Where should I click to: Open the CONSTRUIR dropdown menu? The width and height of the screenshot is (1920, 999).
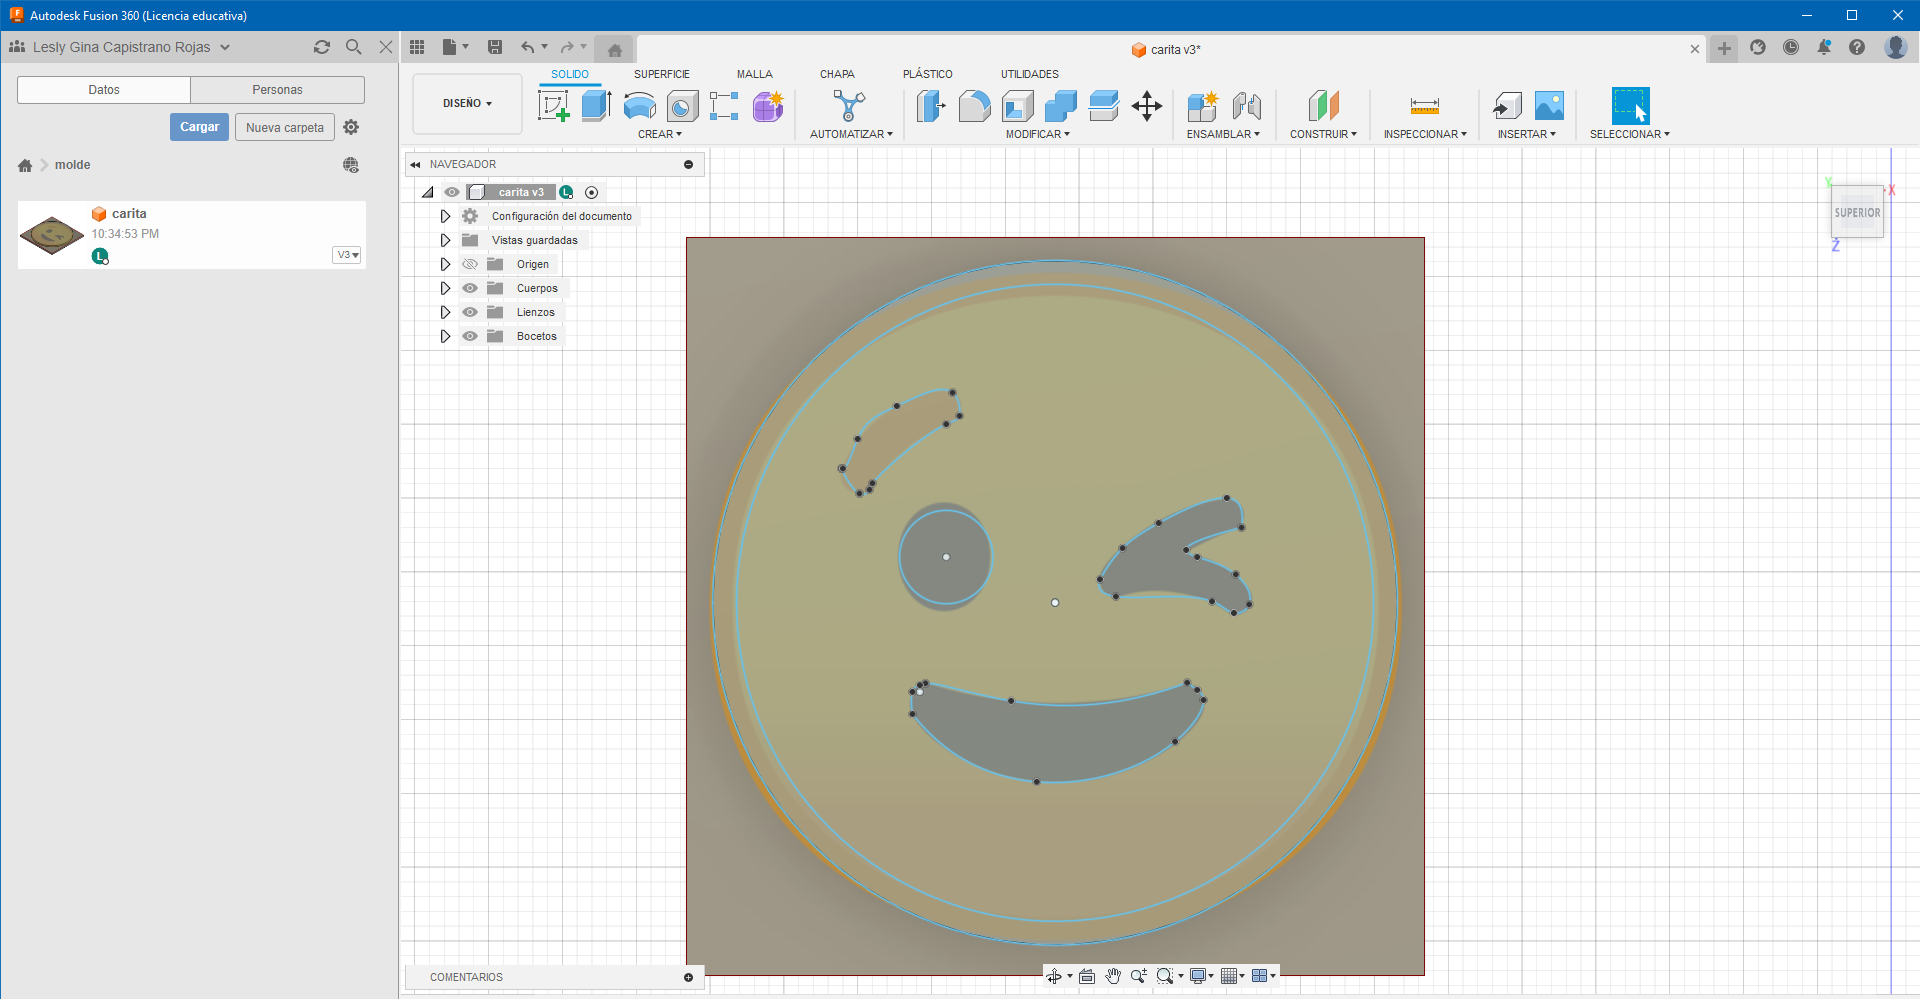(x=1323, y=134)
